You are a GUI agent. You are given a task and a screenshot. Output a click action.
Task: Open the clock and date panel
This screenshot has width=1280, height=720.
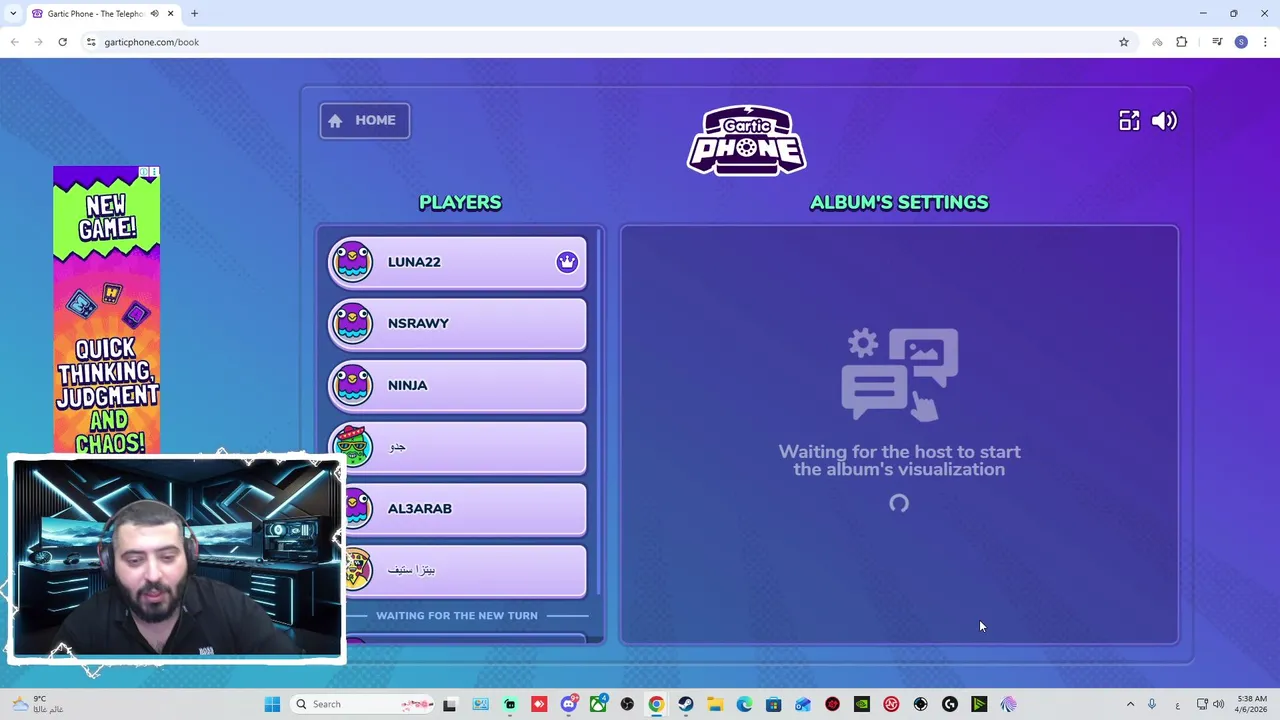(x=1252, y=704)
